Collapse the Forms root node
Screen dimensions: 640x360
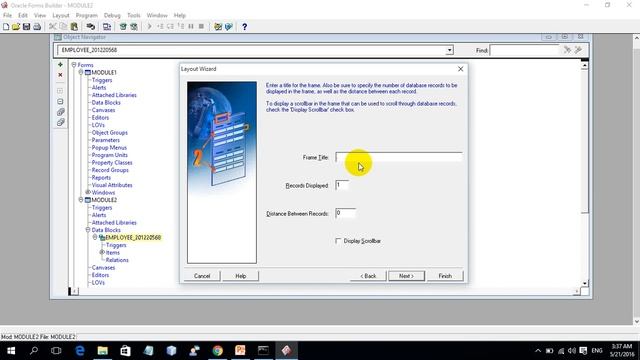[74, 65]
